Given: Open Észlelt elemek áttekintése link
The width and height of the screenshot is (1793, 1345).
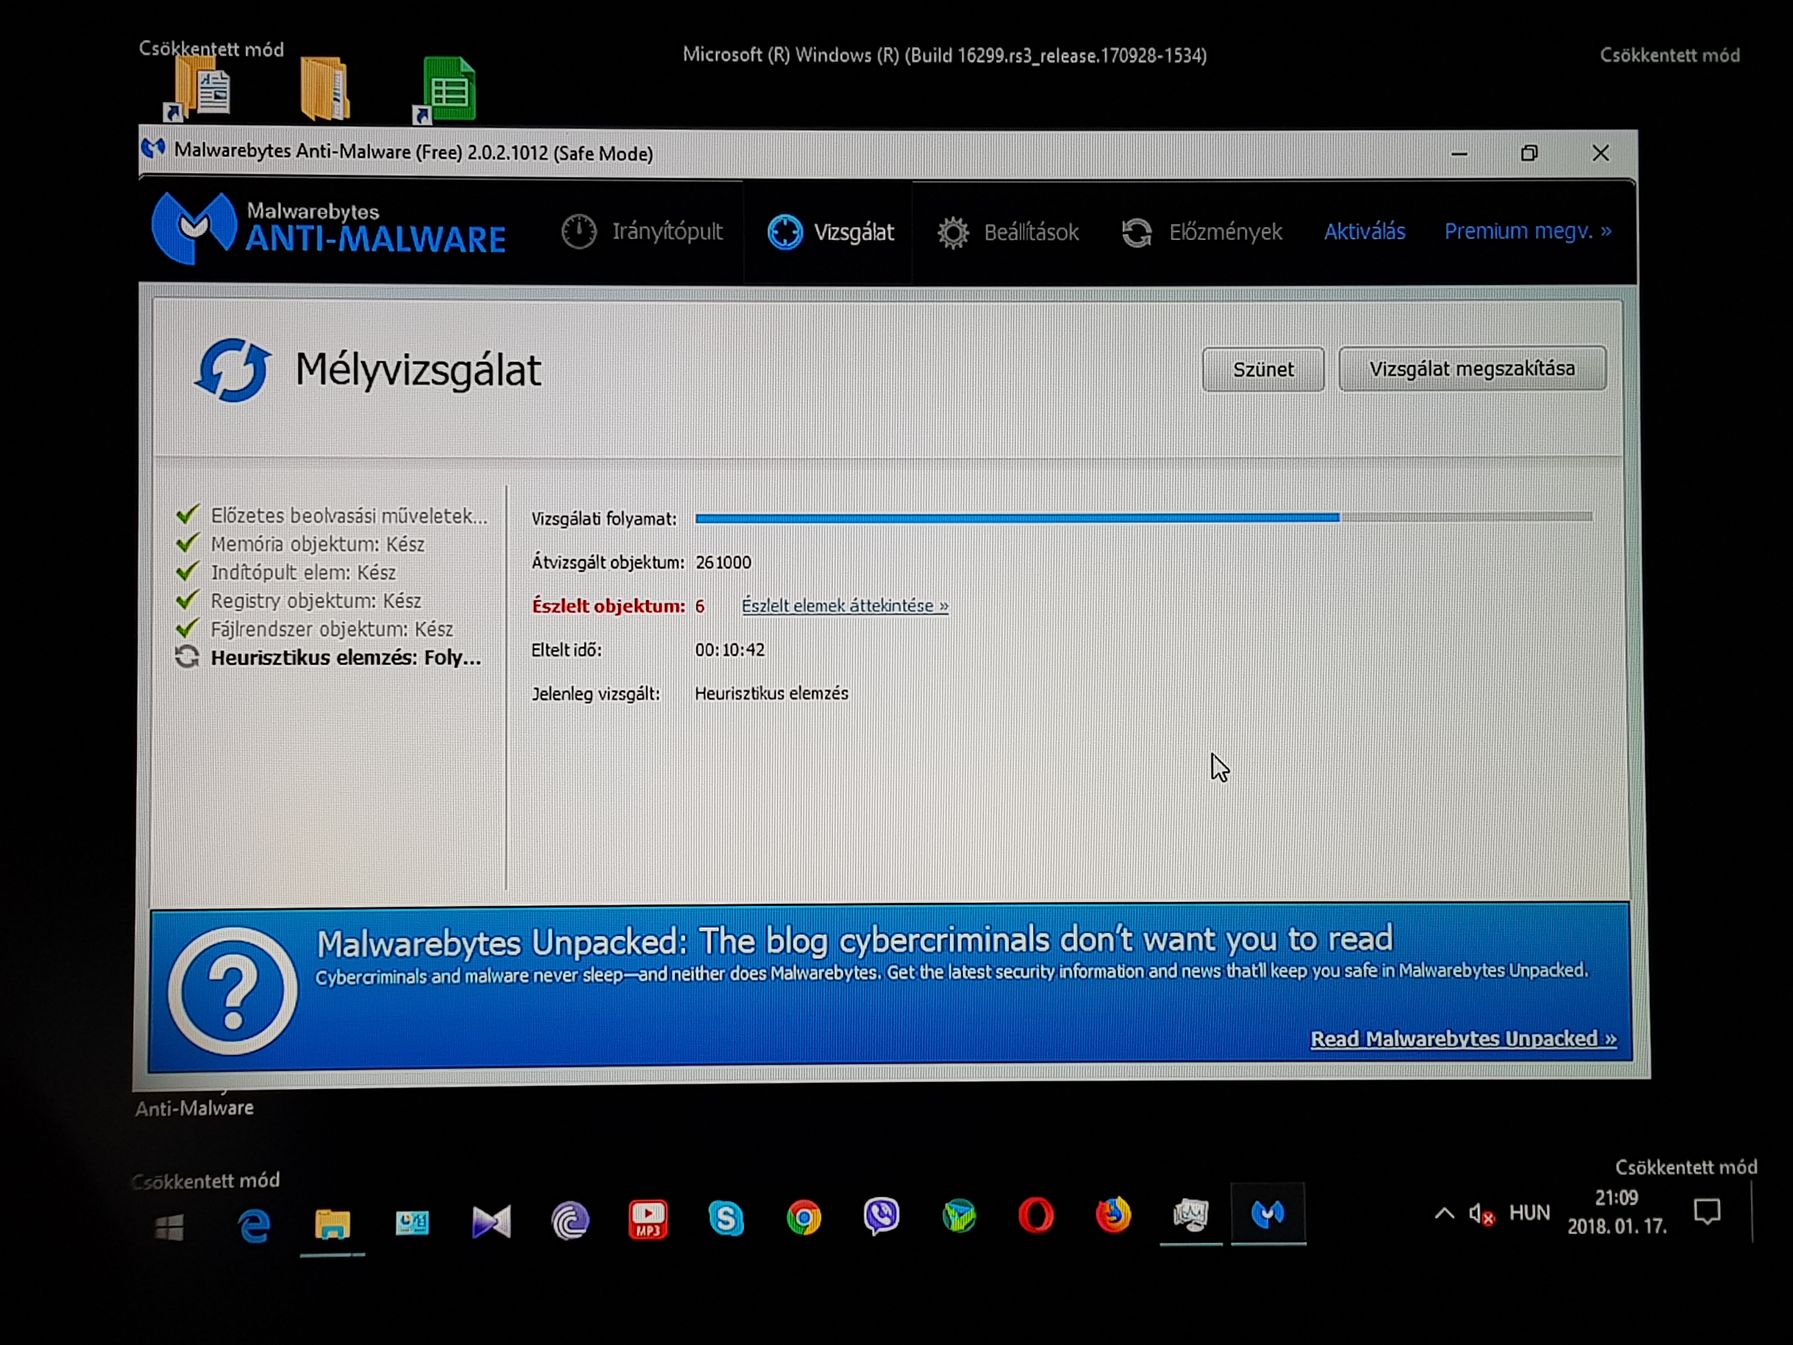Looking at the screenshot, I should [x=845, y=605].
